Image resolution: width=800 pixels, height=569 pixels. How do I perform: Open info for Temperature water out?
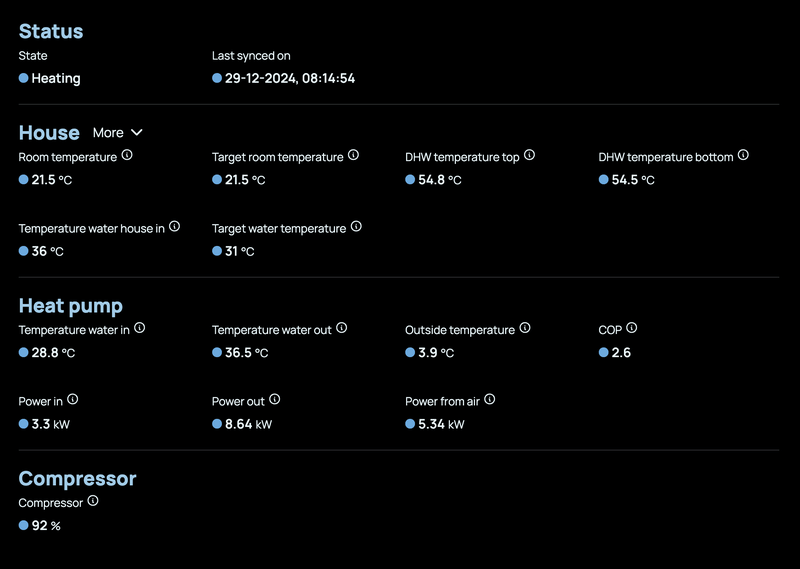coord(341,328)
